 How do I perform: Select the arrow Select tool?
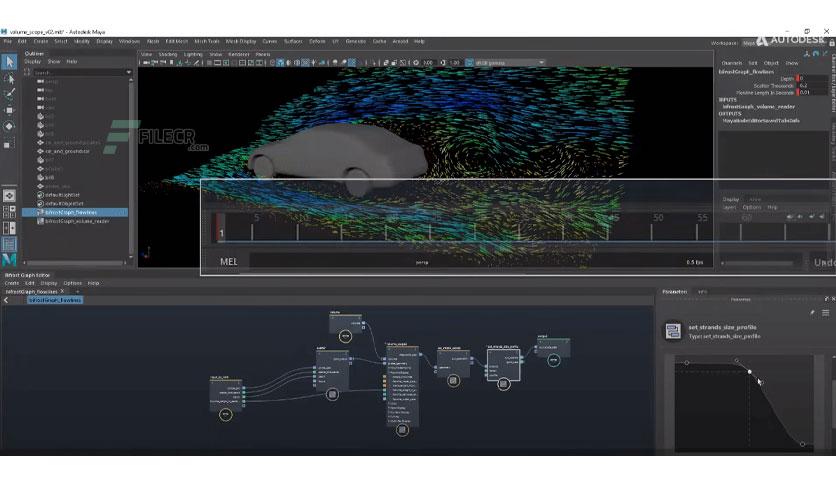click(x=9, y=62)
